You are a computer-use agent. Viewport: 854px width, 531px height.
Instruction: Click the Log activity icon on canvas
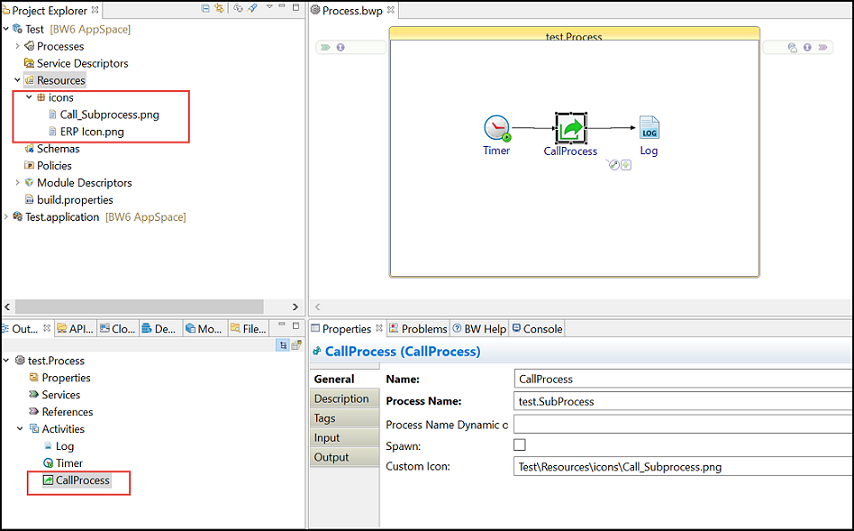649,129
